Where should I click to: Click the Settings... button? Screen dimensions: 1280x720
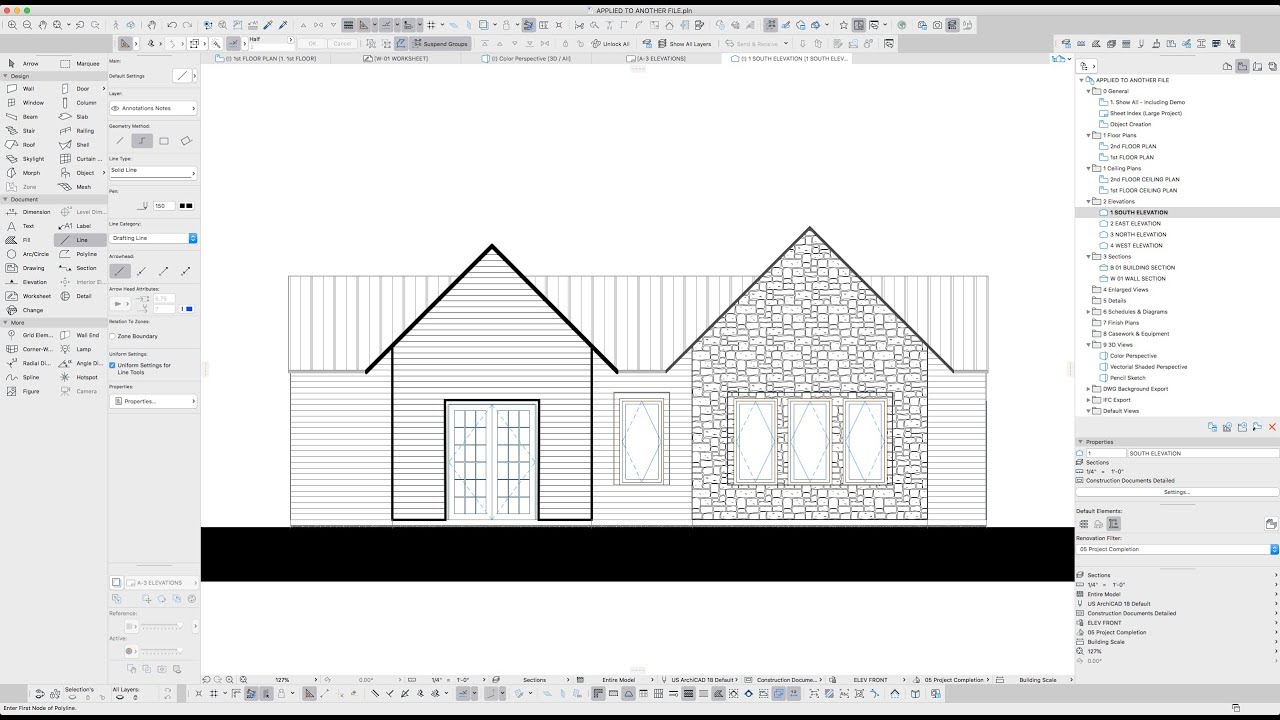[1177, 492]
